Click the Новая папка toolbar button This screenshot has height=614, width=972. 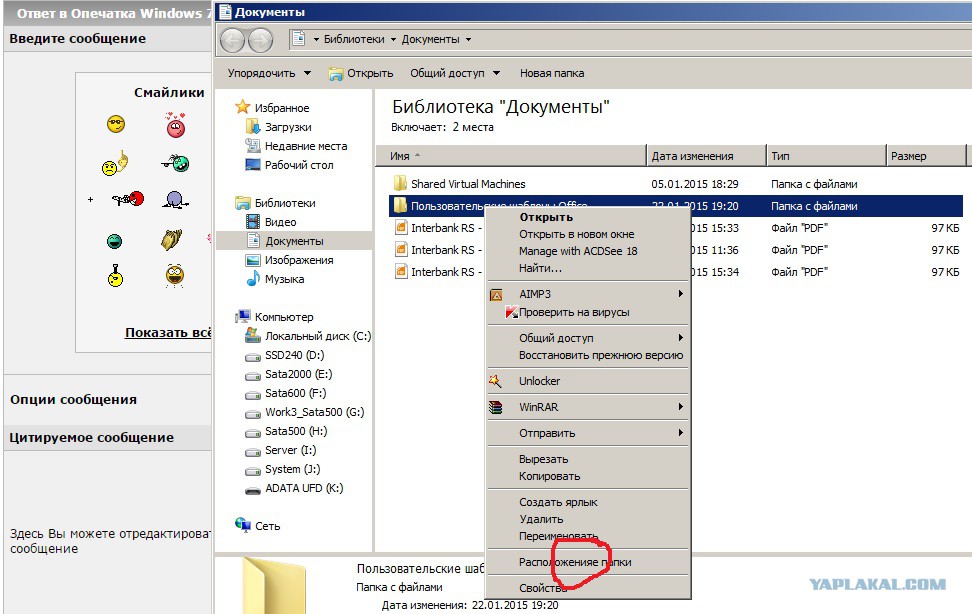(552, 73)
